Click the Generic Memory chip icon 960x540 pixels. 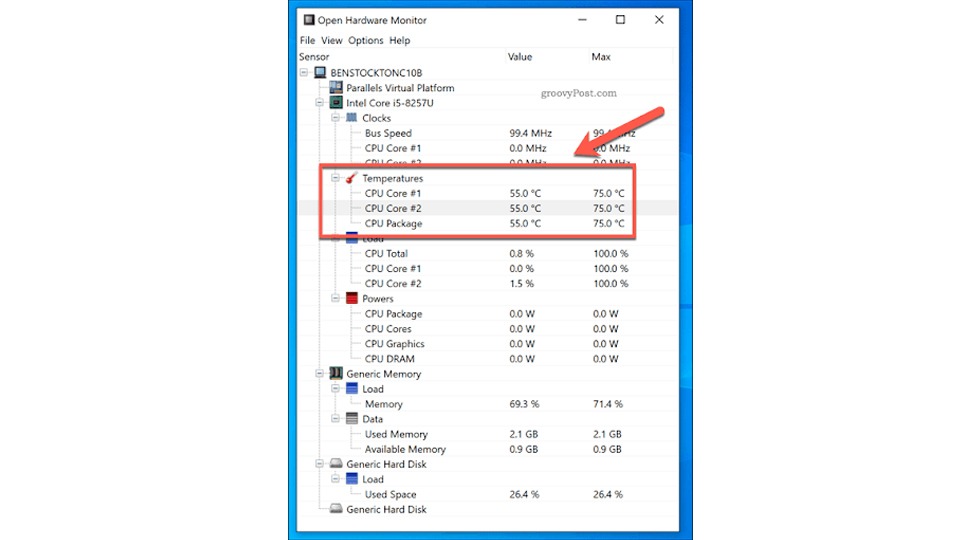pyautogui.click(x=336, y=374)
